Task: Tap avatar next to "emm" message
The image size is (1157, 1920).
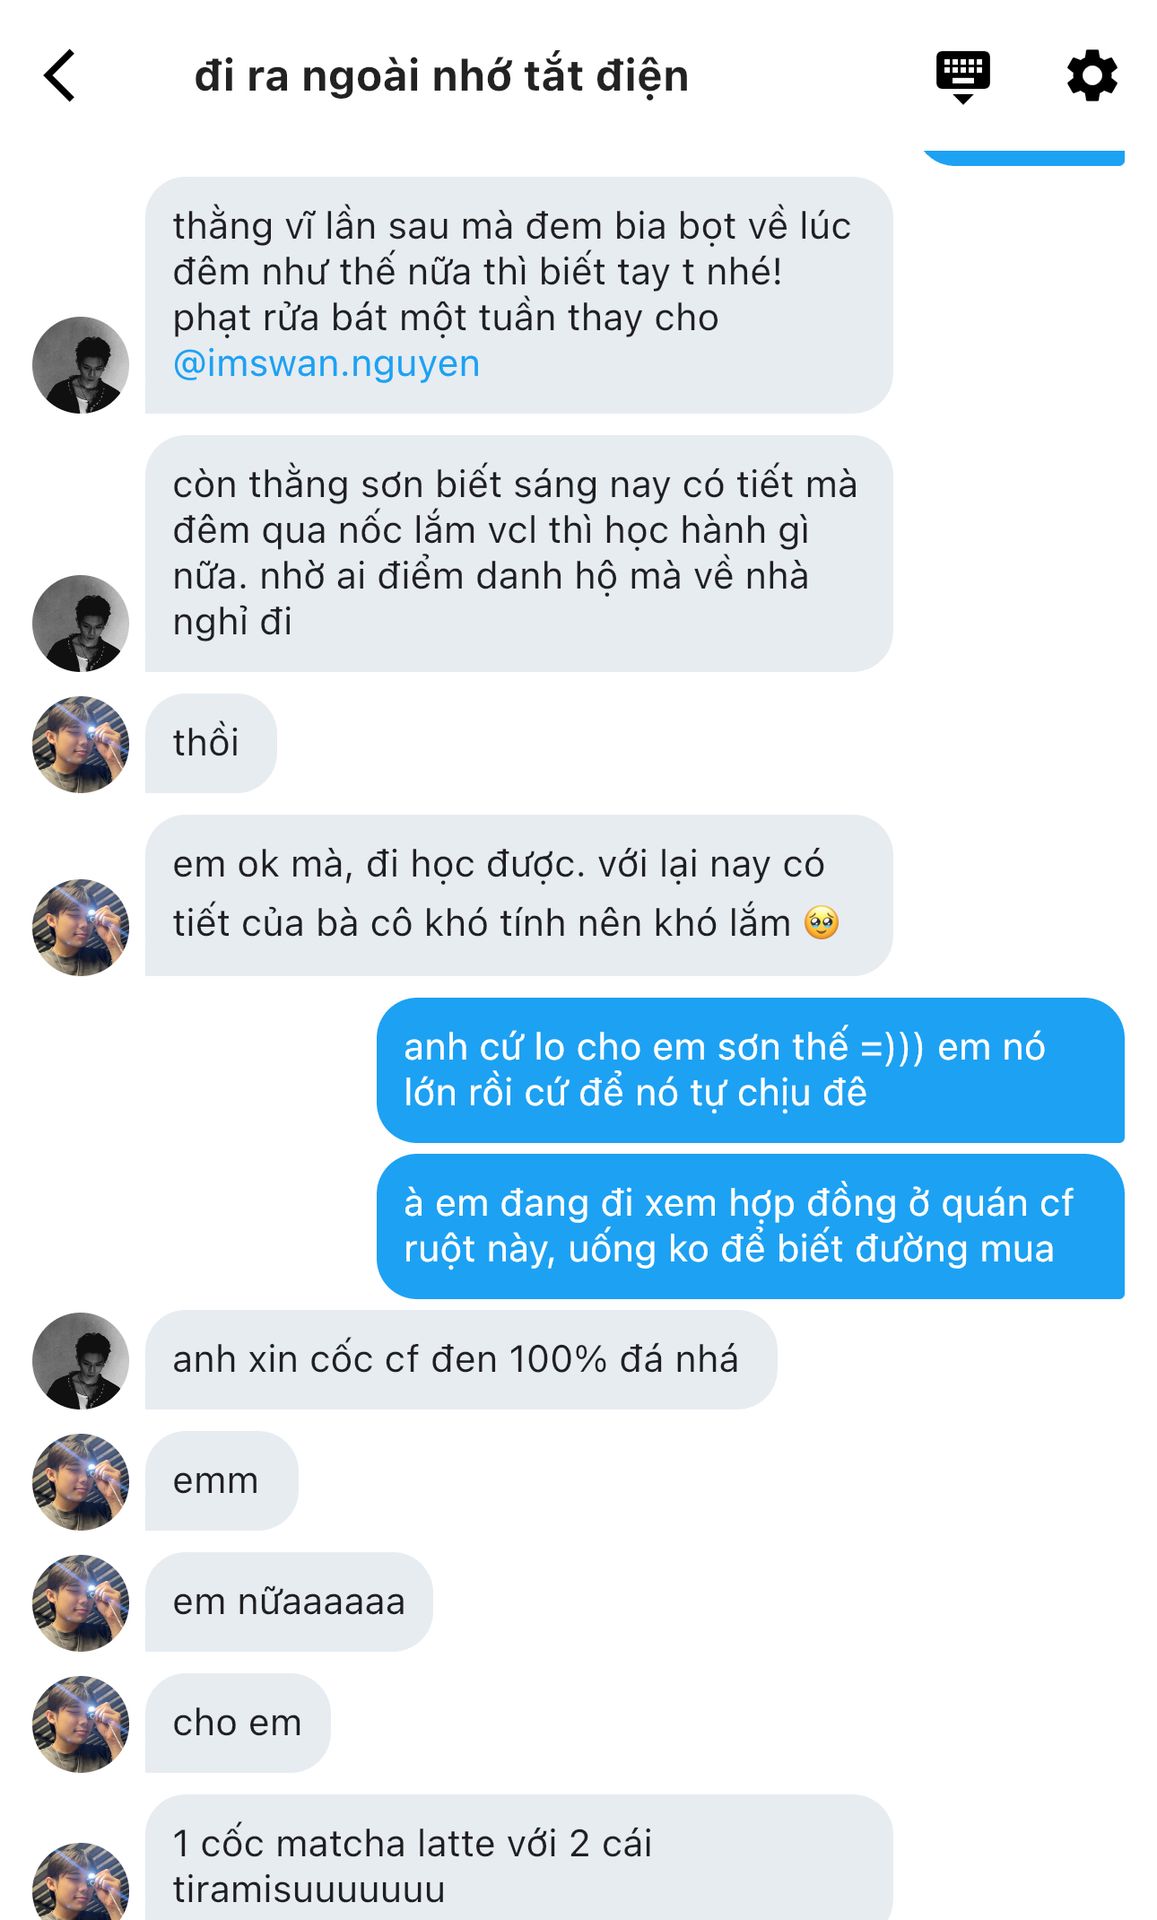Action: [81, 1482]
